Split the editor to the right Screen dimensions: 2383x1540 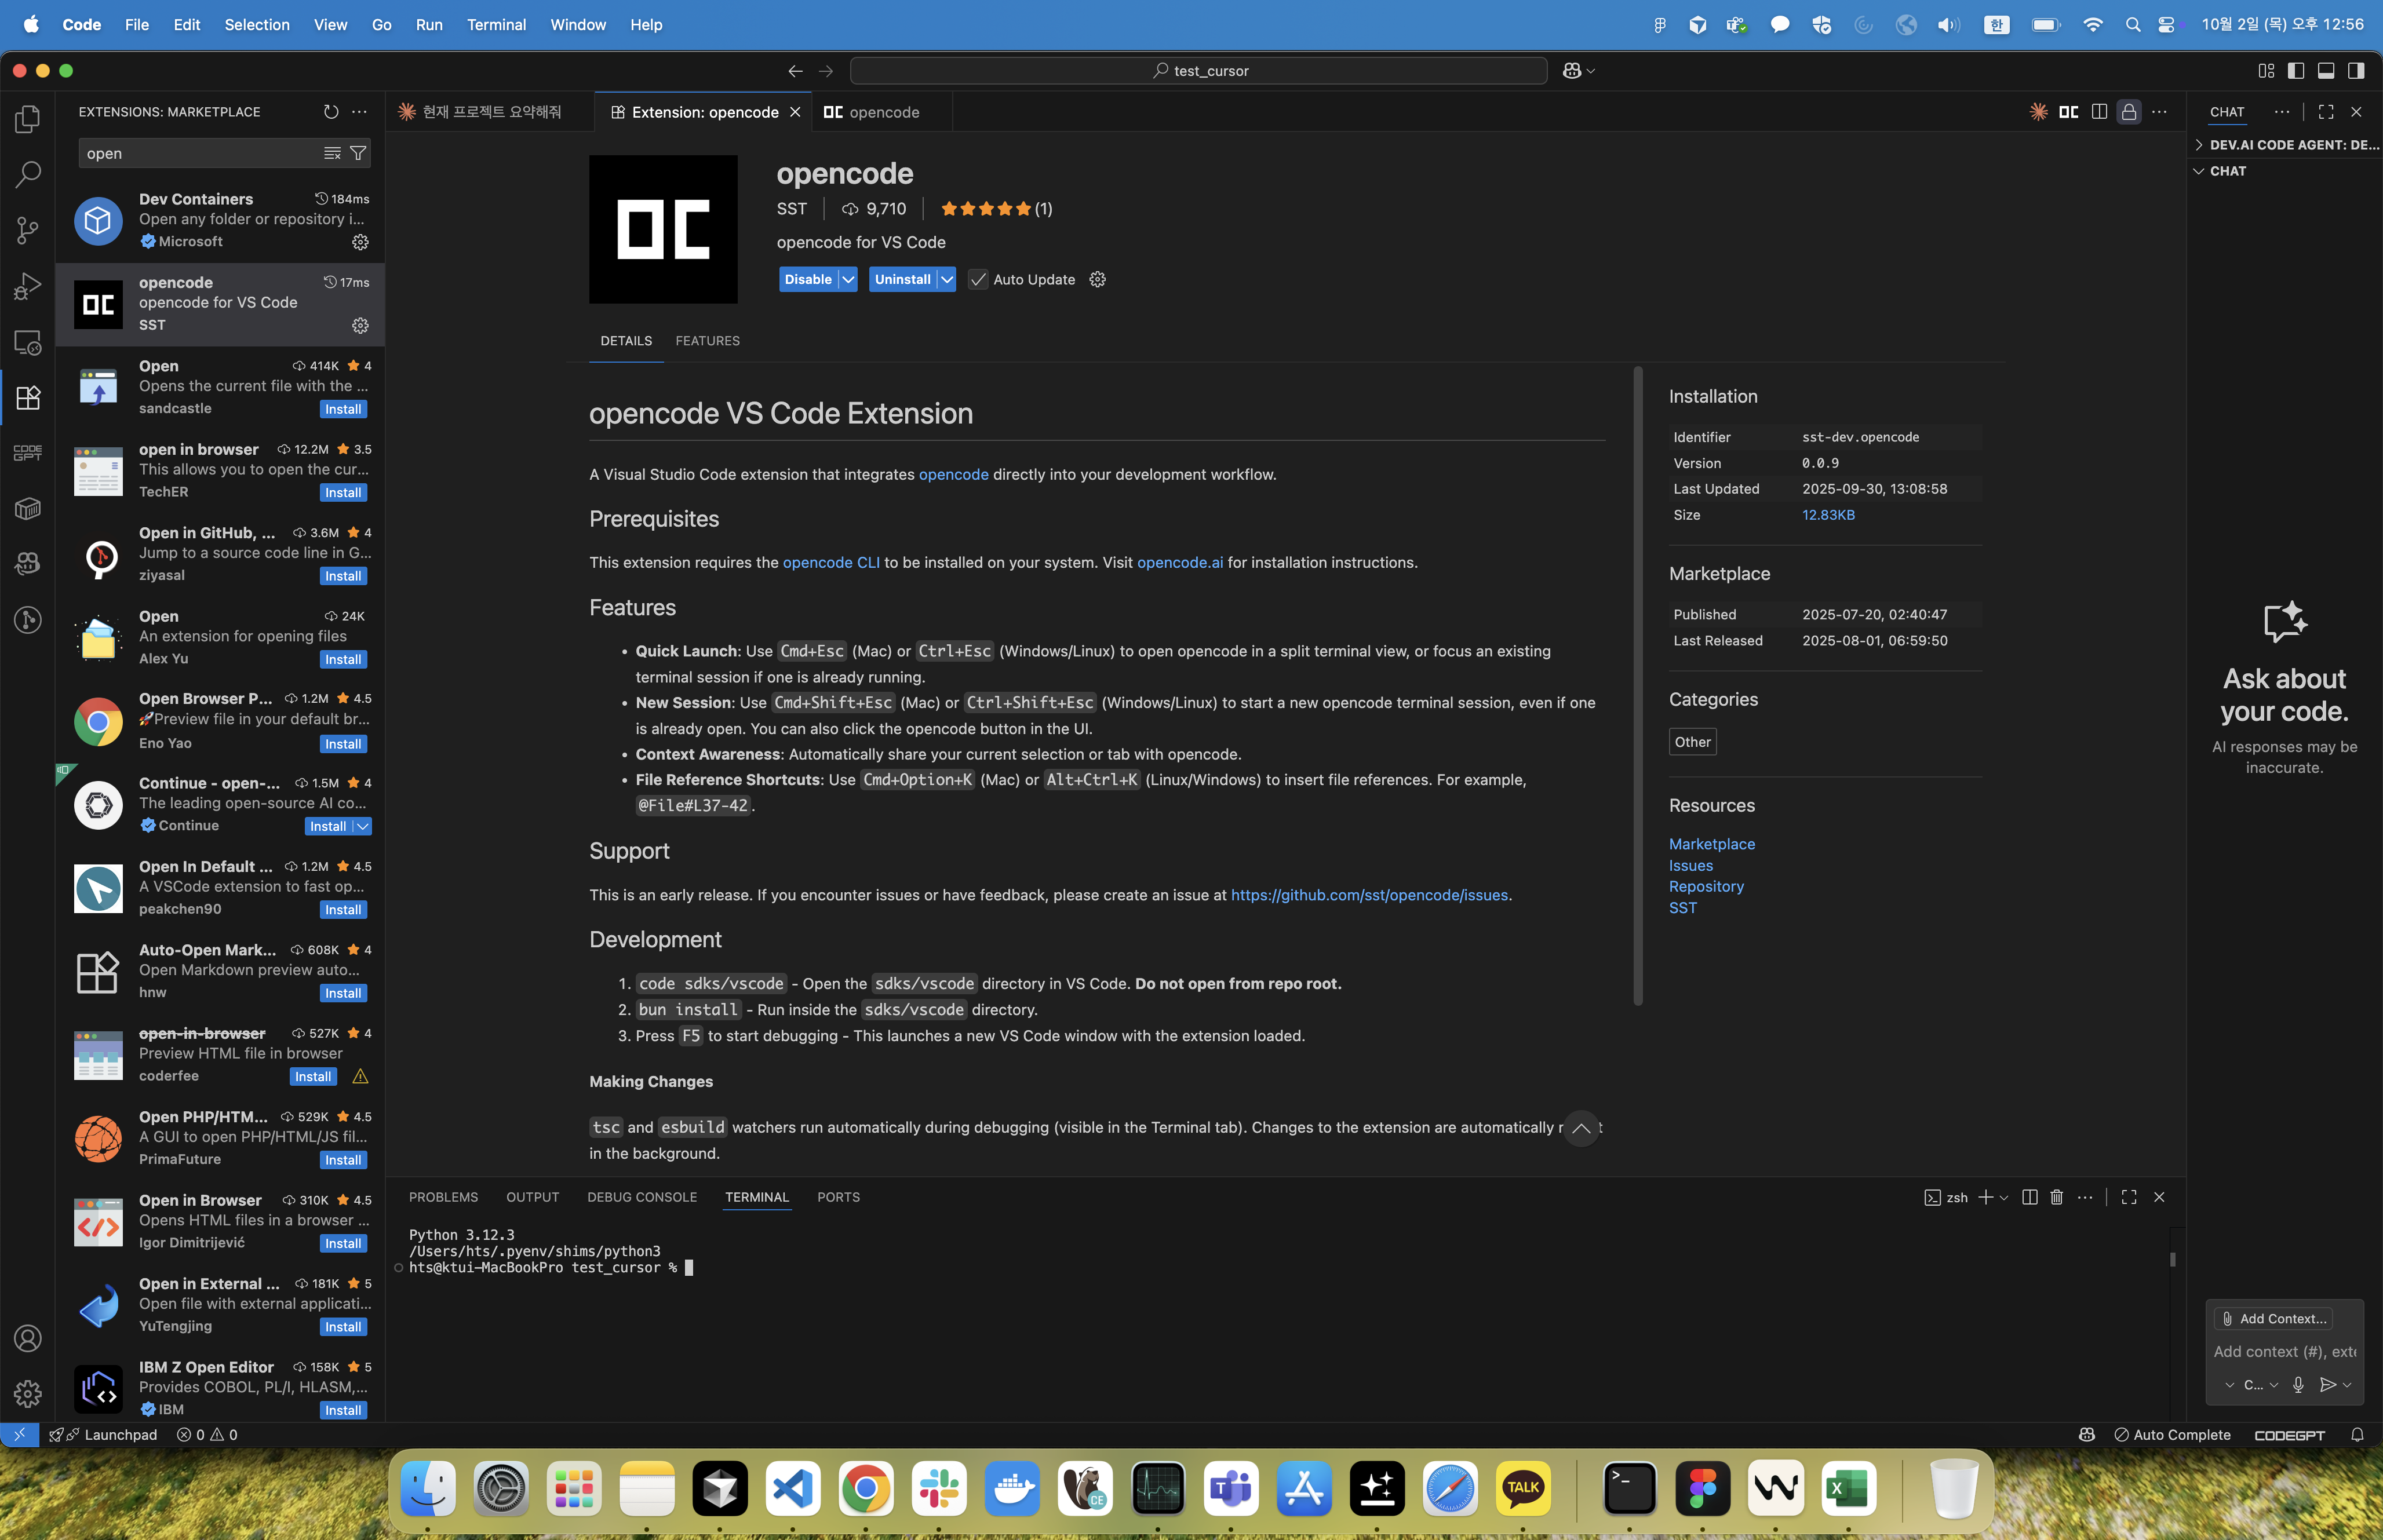coord(2099,112)
